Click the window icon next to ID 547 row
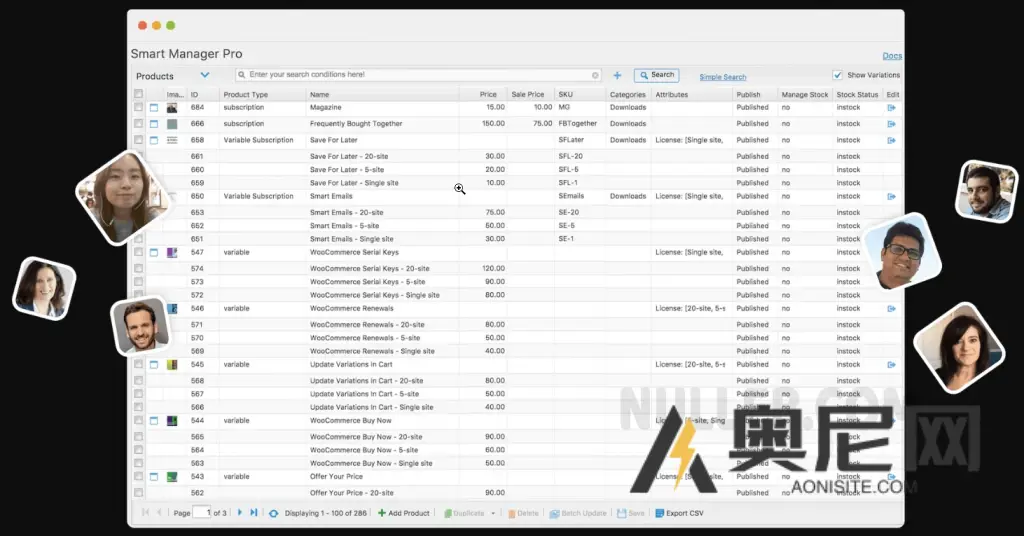Viewport: 1024px width, 536px height. coord(154,253)
